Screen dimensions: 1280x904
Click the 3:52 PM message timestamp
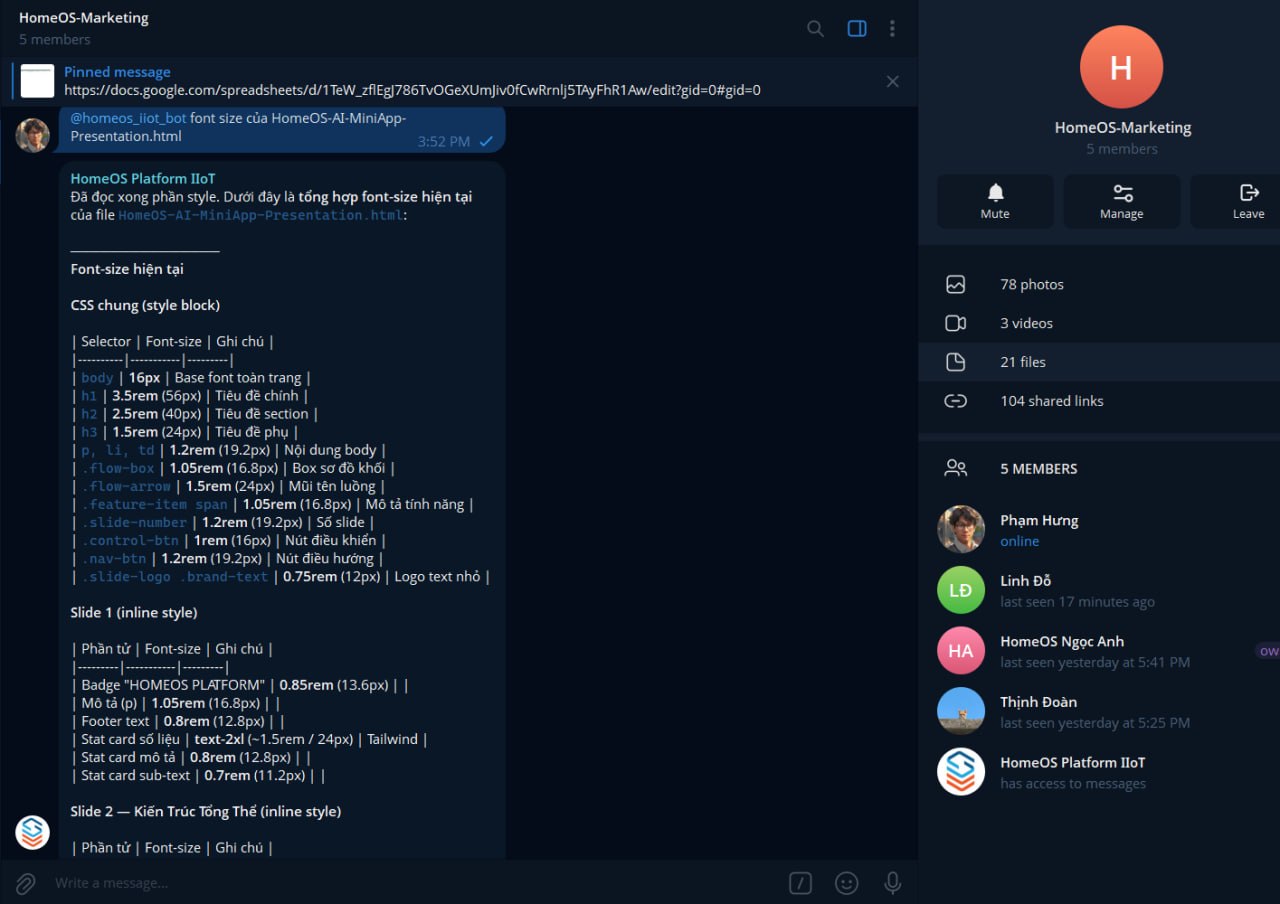click(x=444, y=142)
